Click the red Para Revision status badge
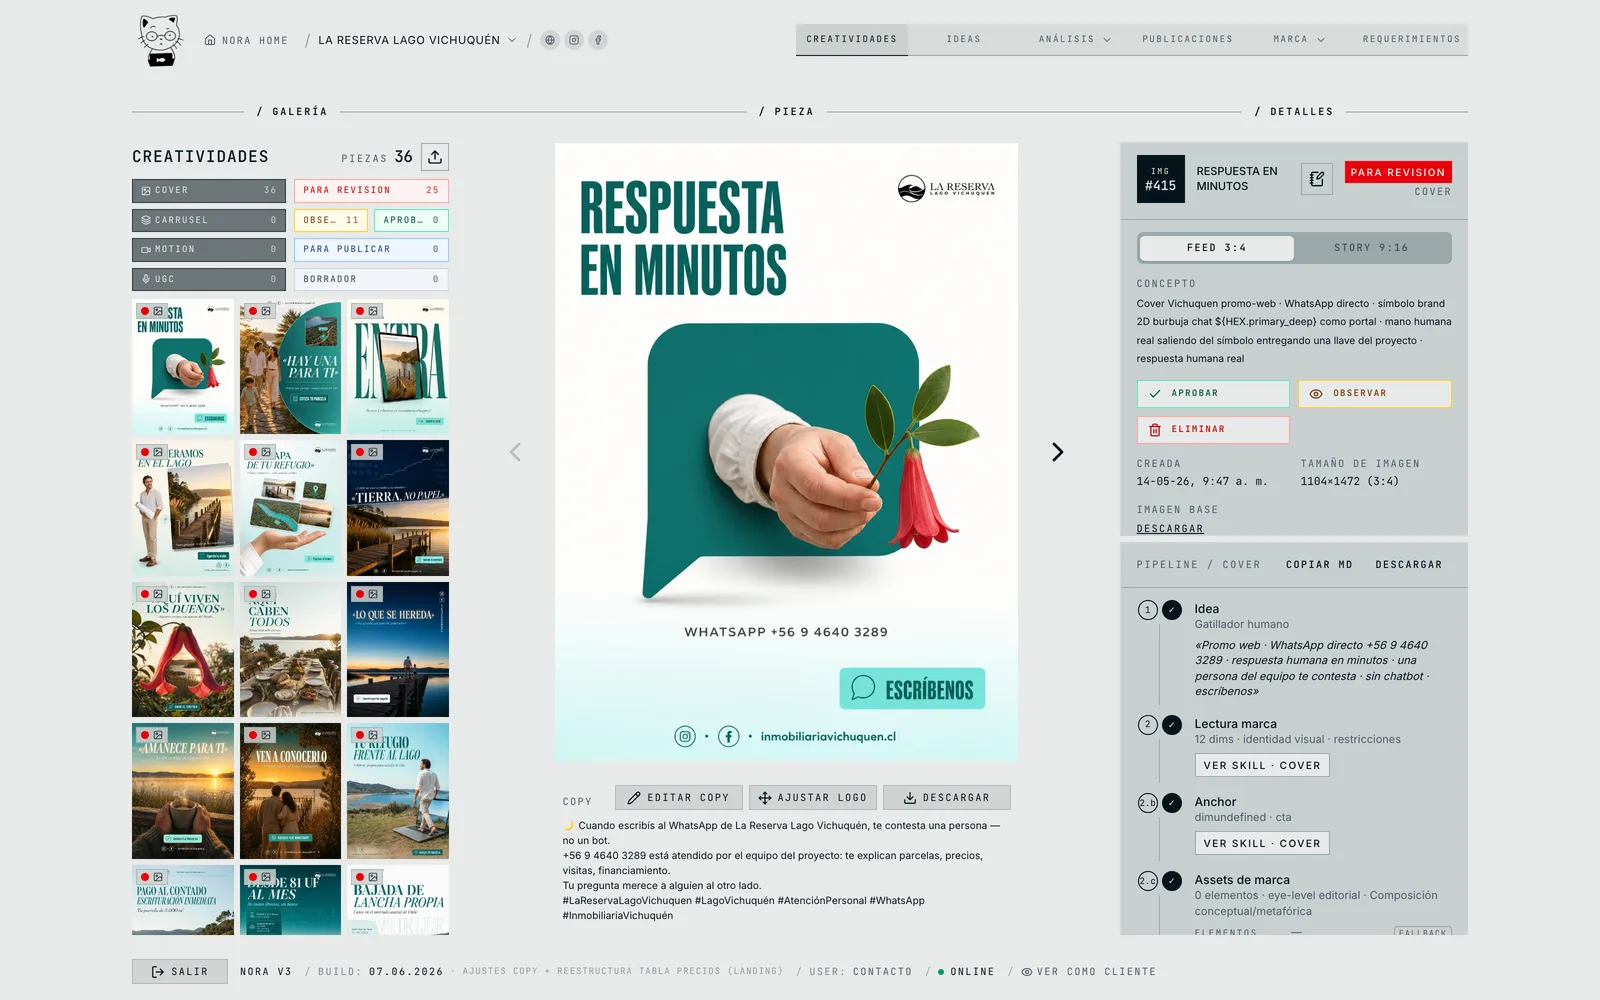 pyautogui.click(x=1398, y=172)
